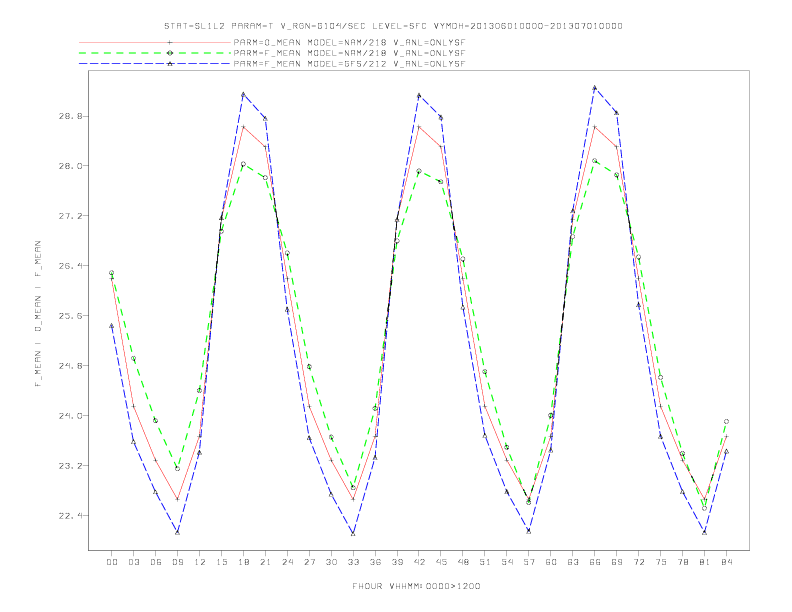792x612 pixels.
Task: Click x-axis forecast hour label 69
Action: click(x=617, y=562)
